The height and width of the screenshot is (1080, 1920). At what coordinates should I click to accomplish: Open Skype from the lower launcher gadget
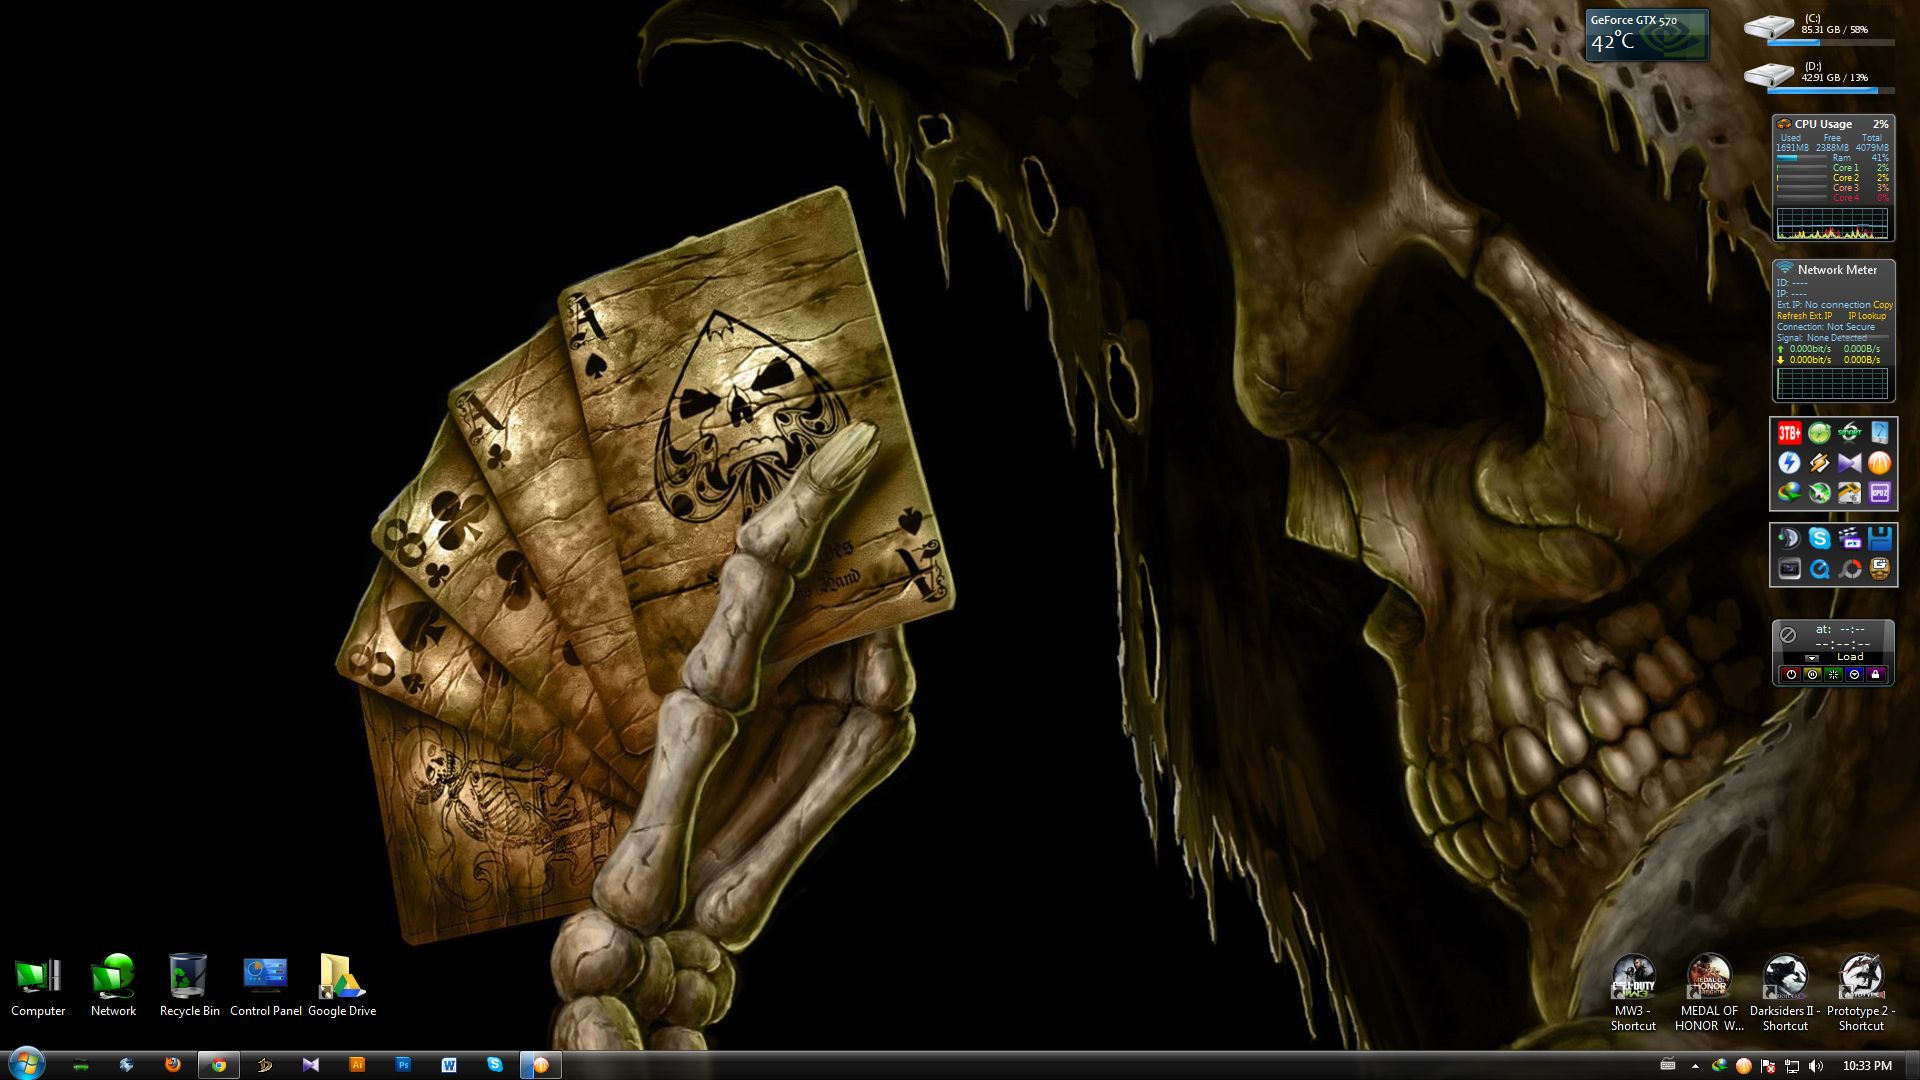1819,539
